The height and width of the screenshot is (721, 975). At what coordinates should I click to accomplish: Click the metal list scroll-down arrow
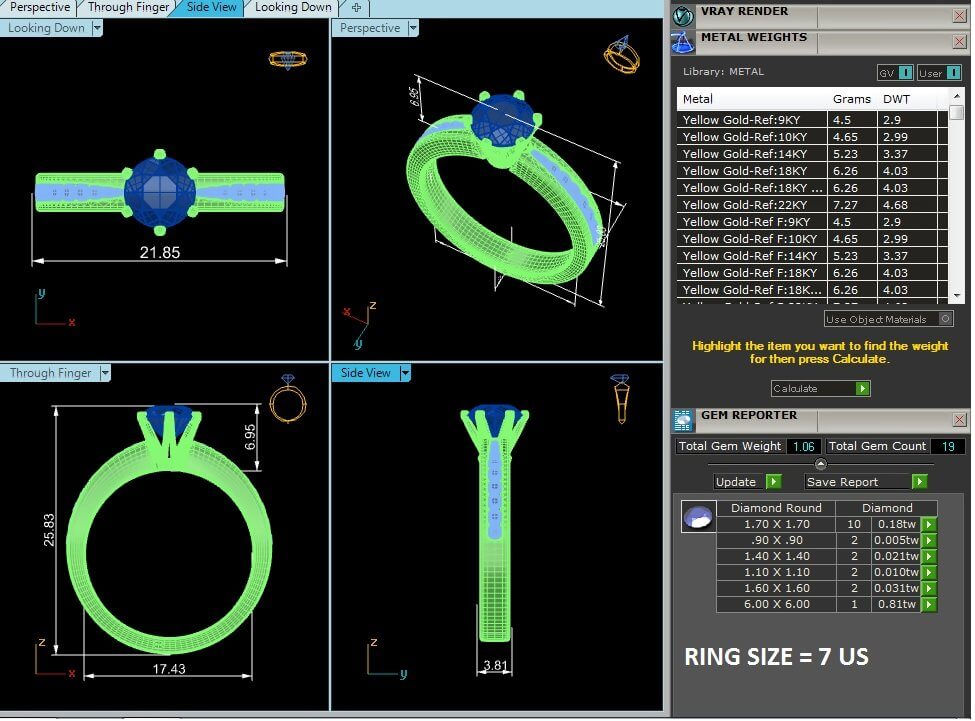[957, 296]
